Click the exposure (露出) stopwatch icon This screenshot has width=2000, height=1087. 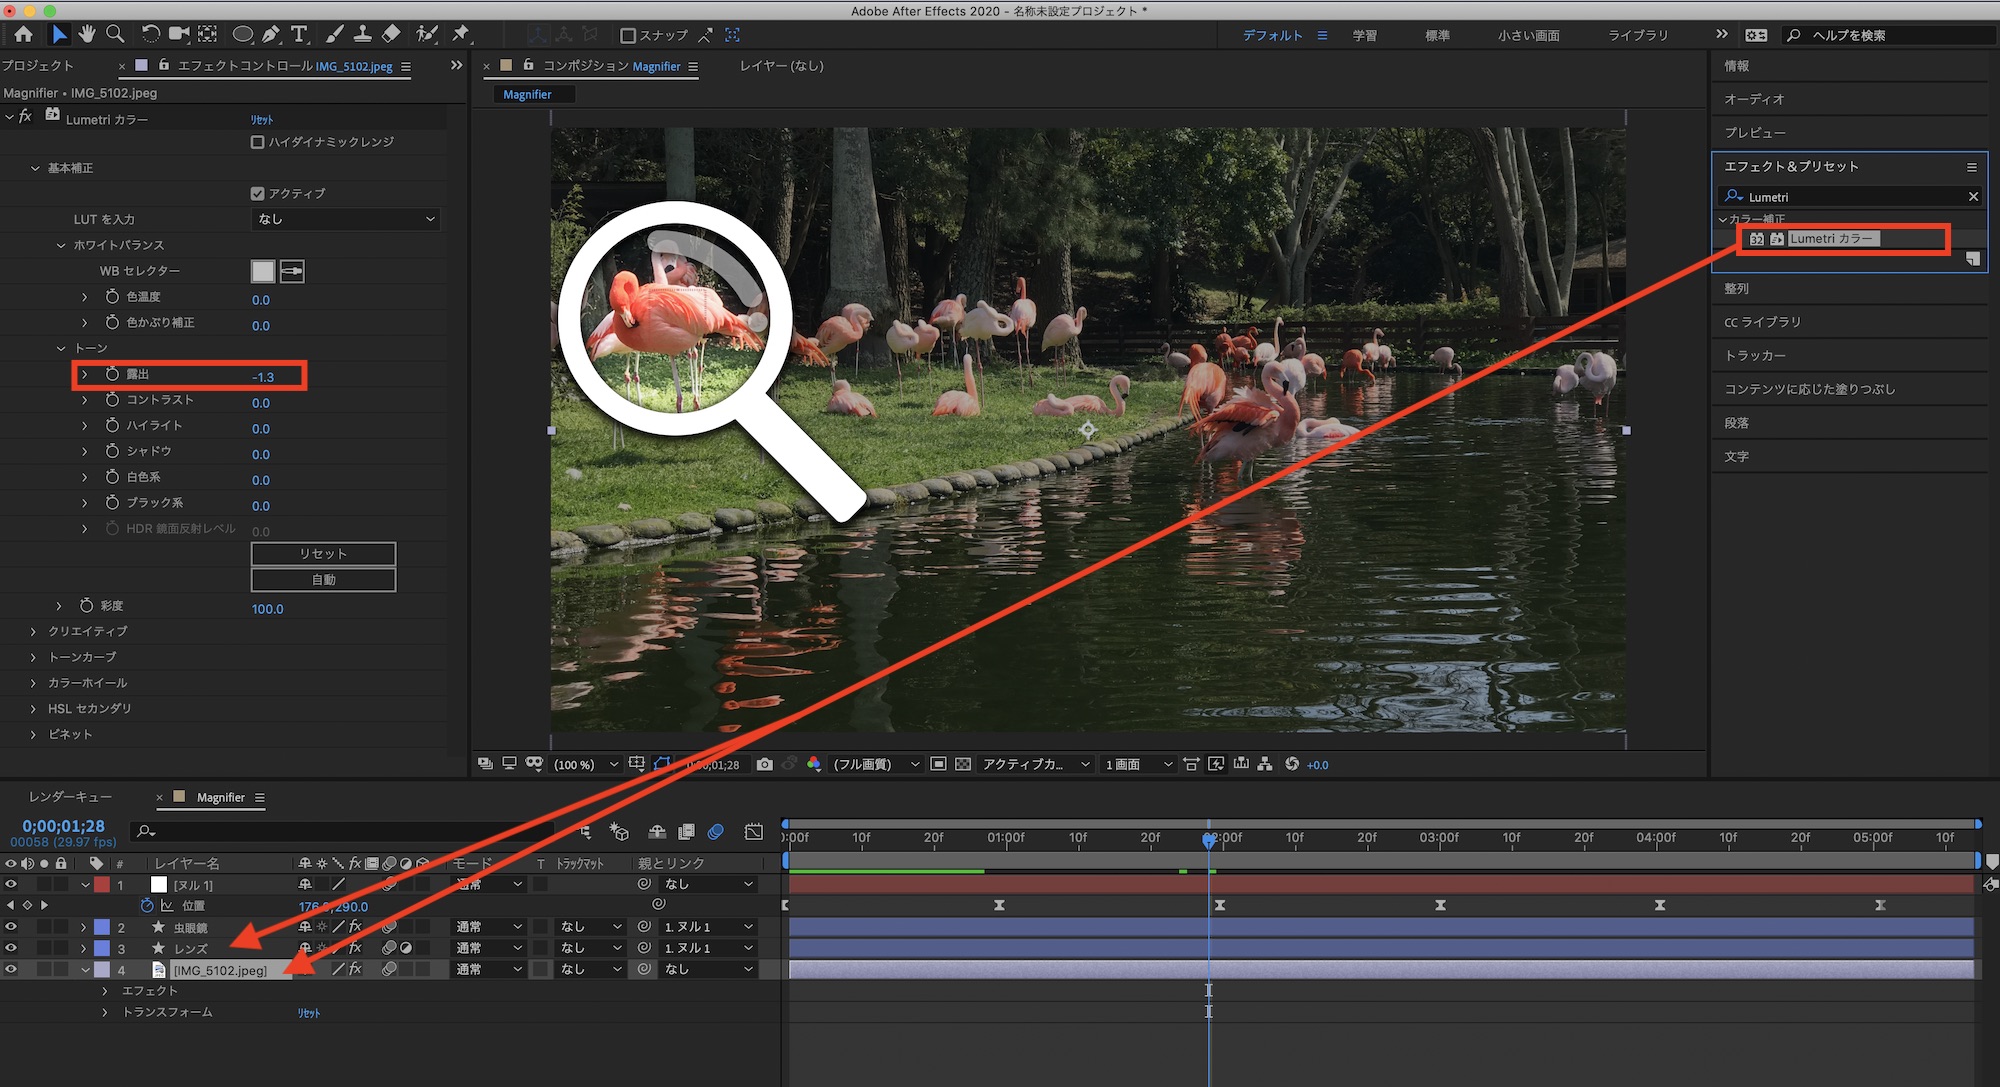coord(112,374)
